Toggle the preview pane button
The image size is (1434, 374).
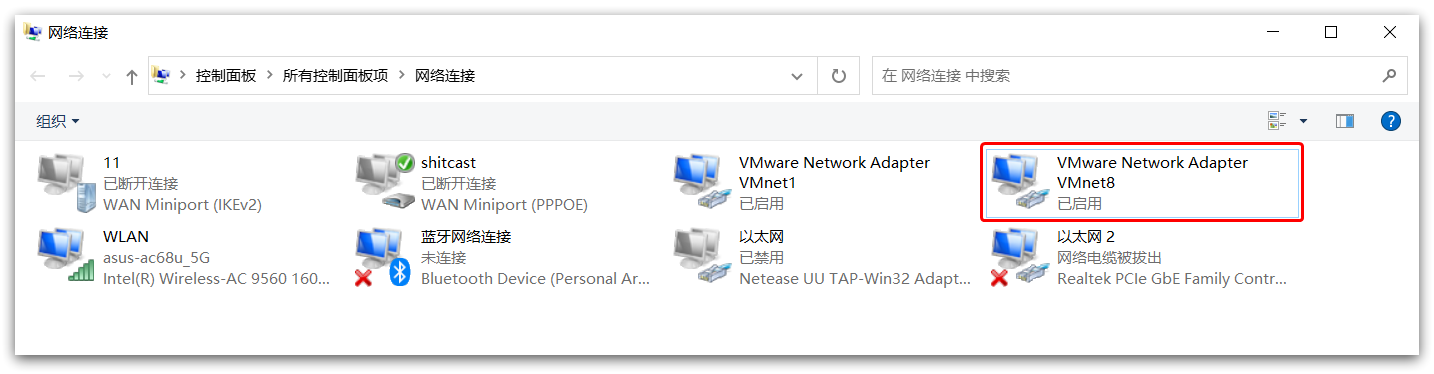(x=1345, y=121)
